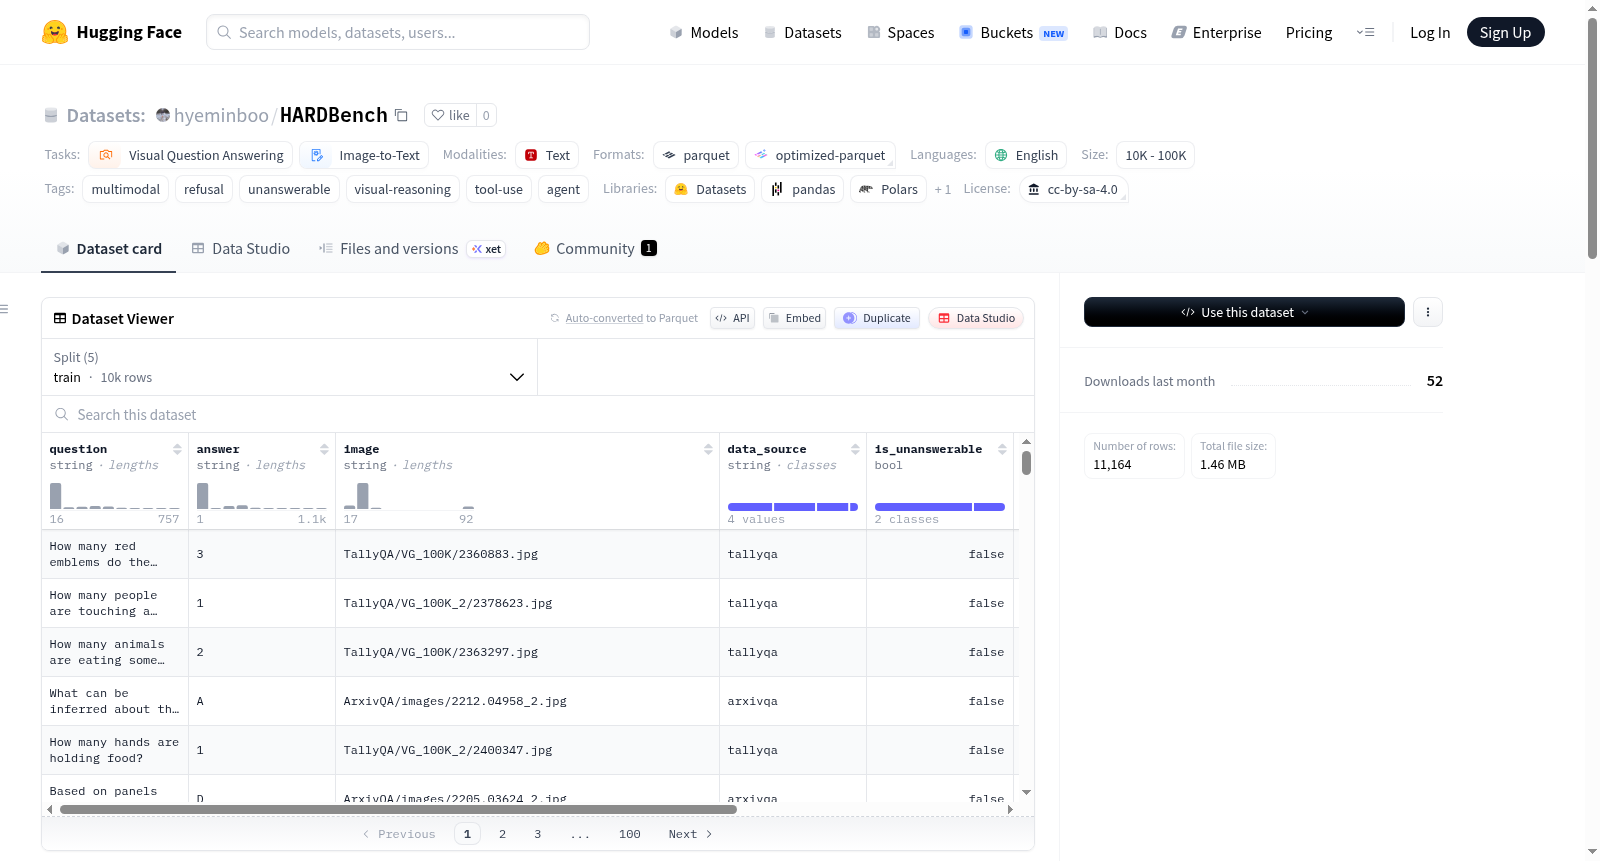The width and height of the screenshot is (1600, 861).
Task: Go to the Community tab
Action: click(x=595, y=249)
